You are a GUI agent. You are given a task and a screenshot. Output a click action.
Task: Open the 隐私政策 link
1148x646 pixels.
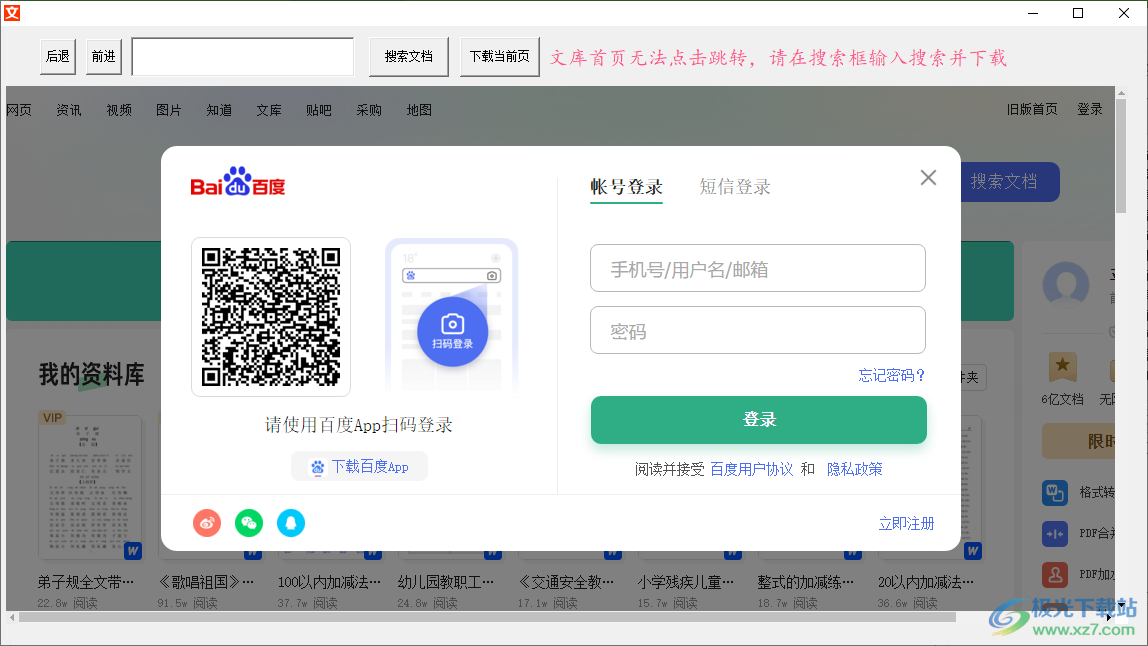pyautogui.click(x=854, y=469)
